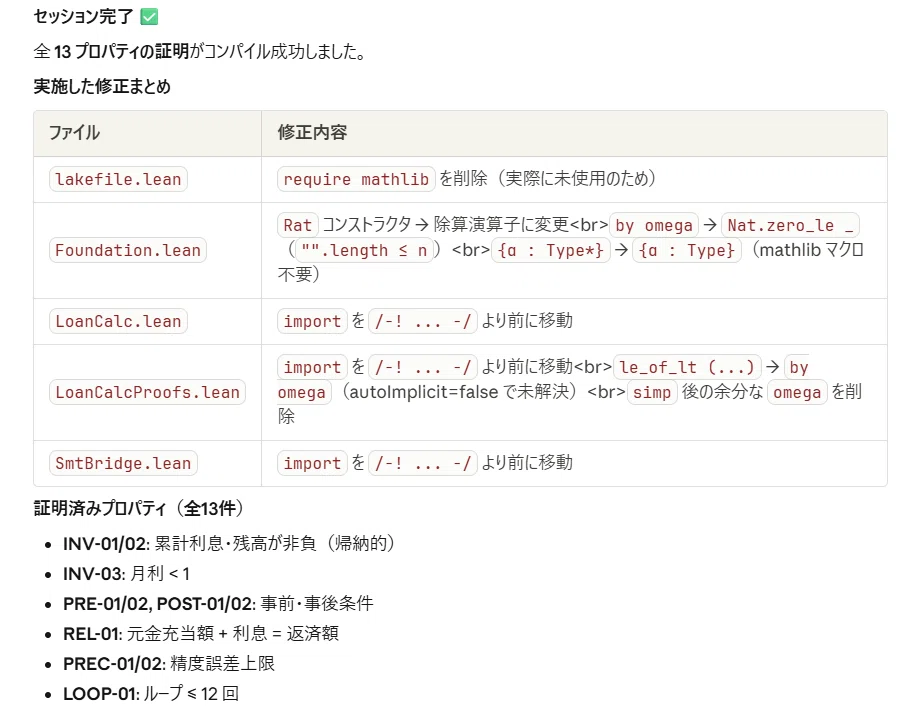This screenshot has height=708, width=912.
Task: Click the 実施した修正まとめ heading
Action: tap(102, 87)
